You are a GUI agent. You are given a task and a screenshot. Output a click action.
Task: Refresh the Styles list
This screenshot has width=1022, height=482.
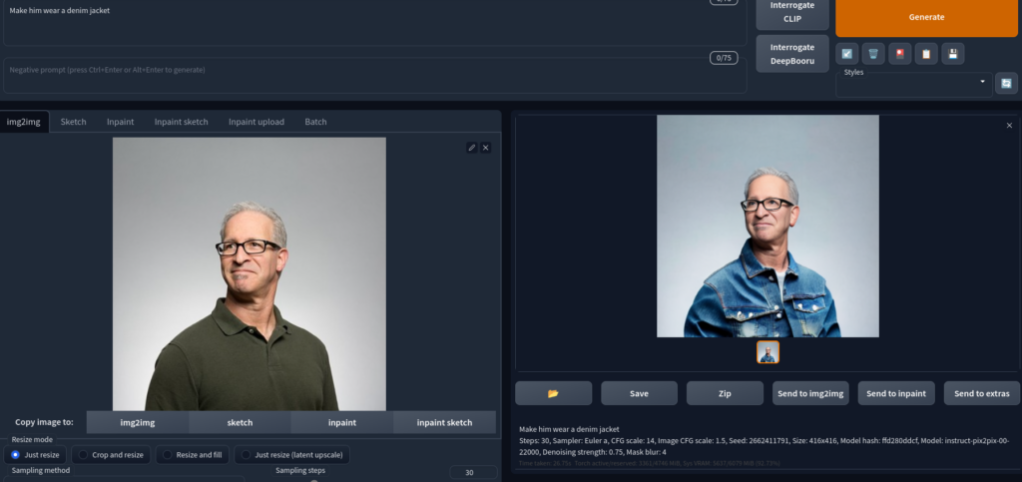(x=1007, y=84)
